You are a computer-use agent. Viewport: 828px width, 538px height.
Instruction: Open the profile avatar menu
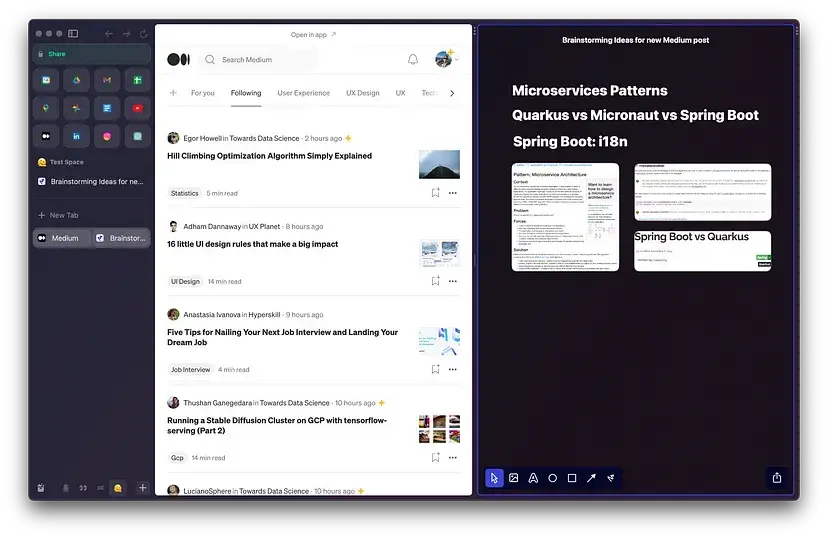[445, 59]
